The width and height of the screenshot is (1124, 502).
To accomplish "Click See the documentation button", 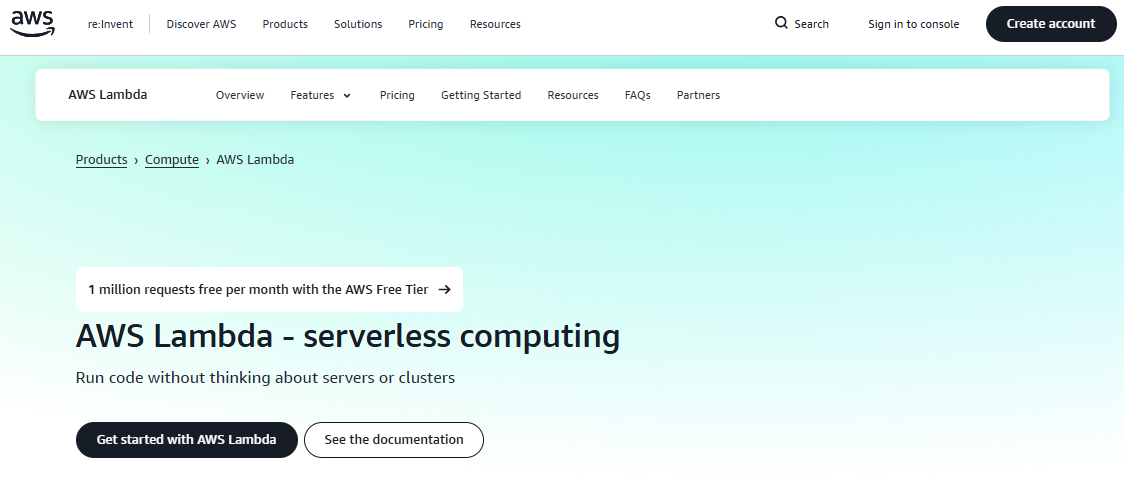I will coord(394,440).
